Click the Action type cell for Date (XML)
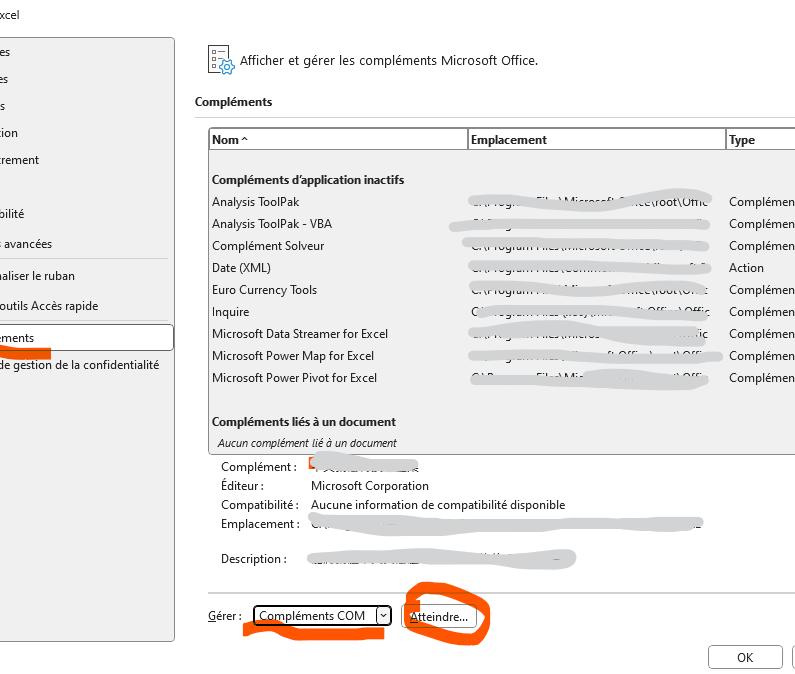Viewport: 795px width, 674px height. 746,268
